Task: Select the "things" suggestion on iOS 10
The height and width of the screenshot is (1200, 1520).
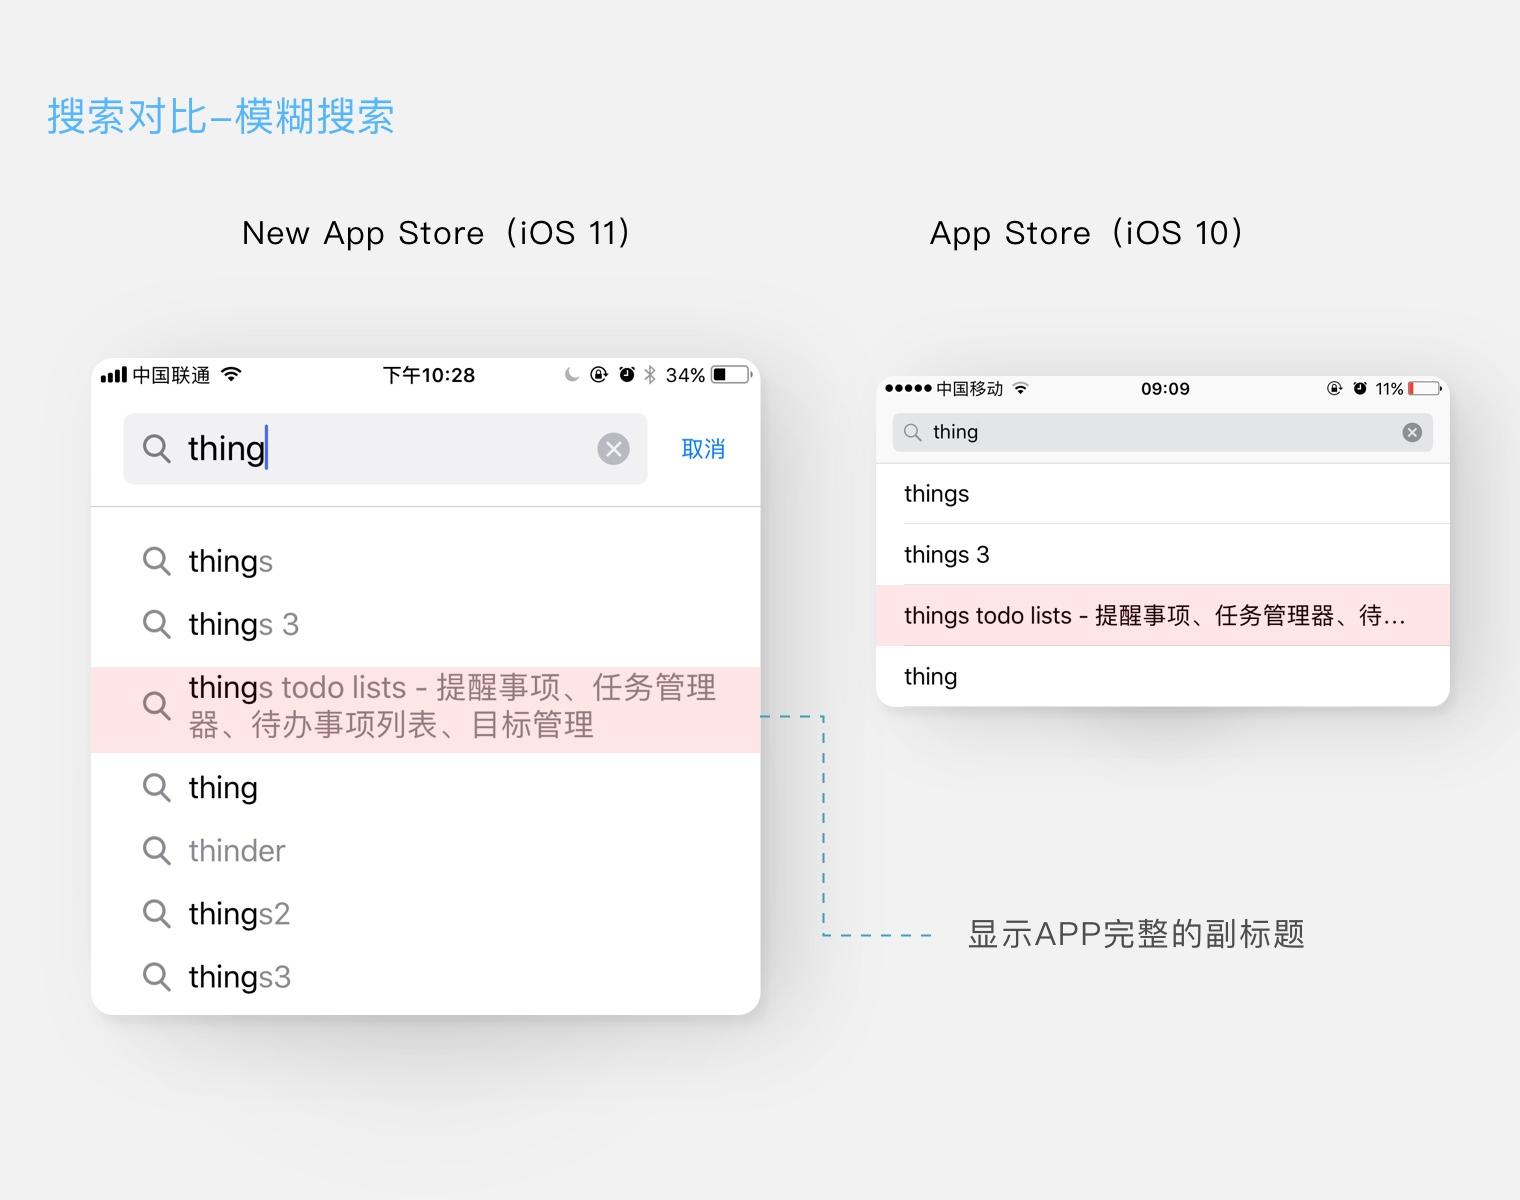Action: pos(936,493)
